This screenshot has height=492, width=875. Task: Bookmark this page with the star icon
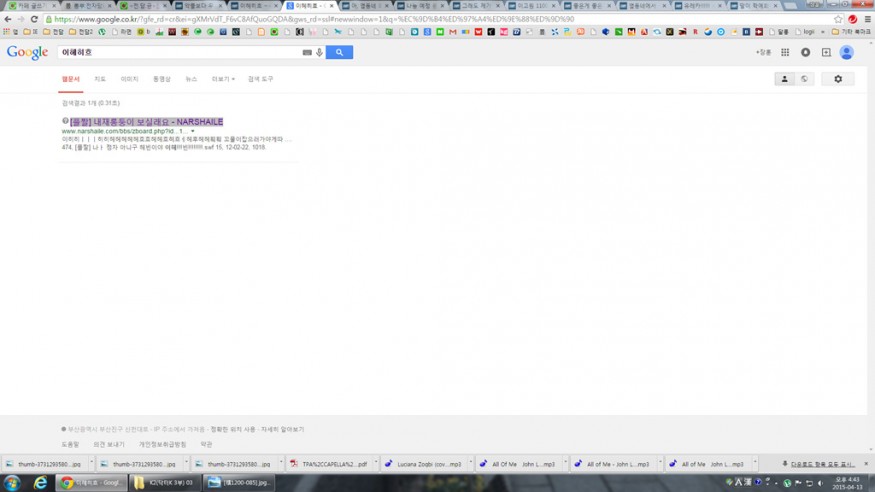(838, 19)
